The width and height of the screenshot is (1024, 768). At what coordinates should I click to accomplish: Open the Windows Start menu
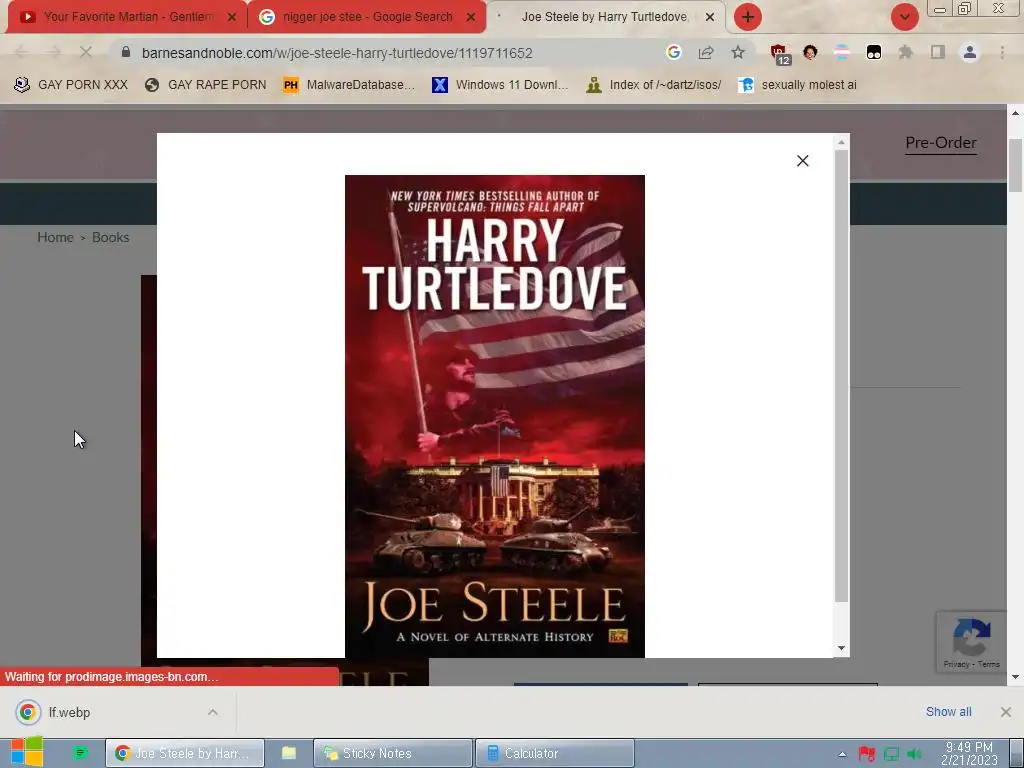(x=27, y=752)
